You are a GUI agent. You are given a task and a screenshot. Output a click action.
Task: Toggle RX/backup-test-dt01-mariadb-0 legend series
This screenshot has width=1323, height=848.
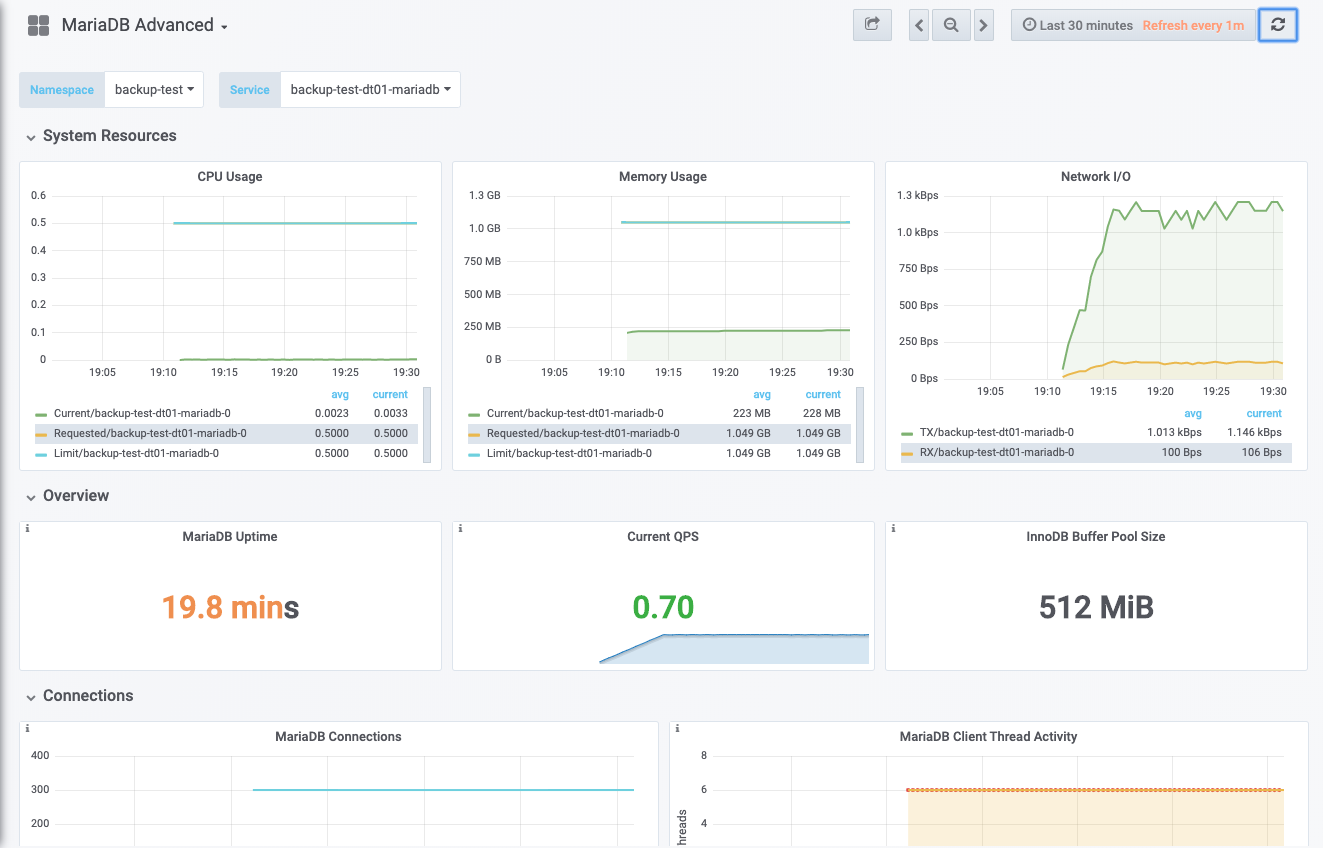997,452
